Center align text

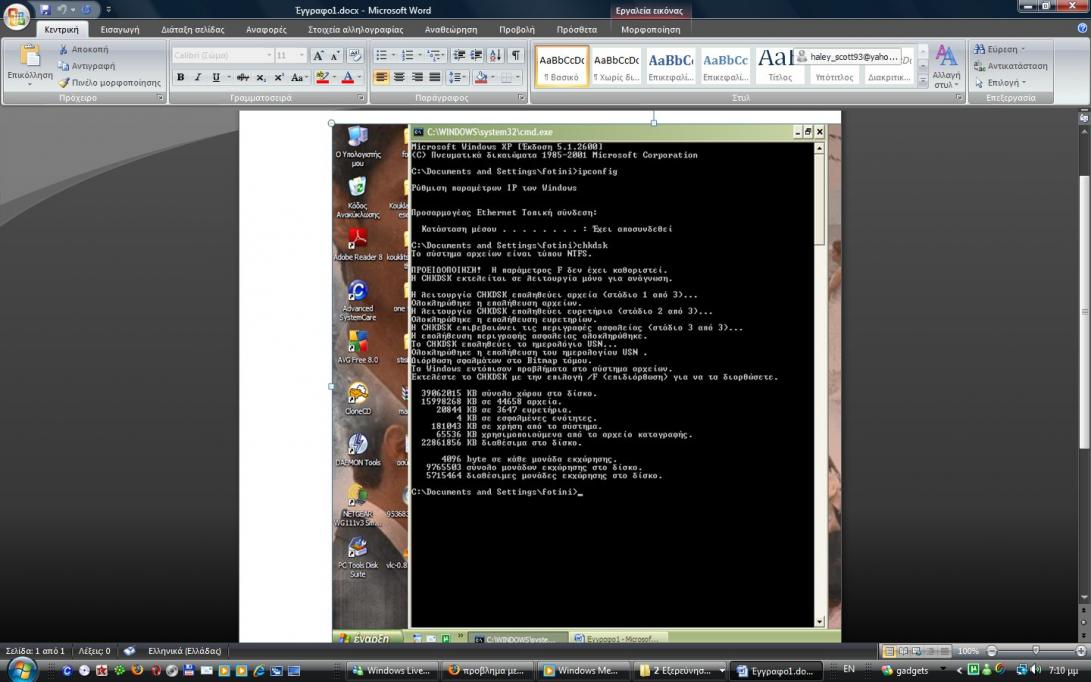click(x=399, y=77)
